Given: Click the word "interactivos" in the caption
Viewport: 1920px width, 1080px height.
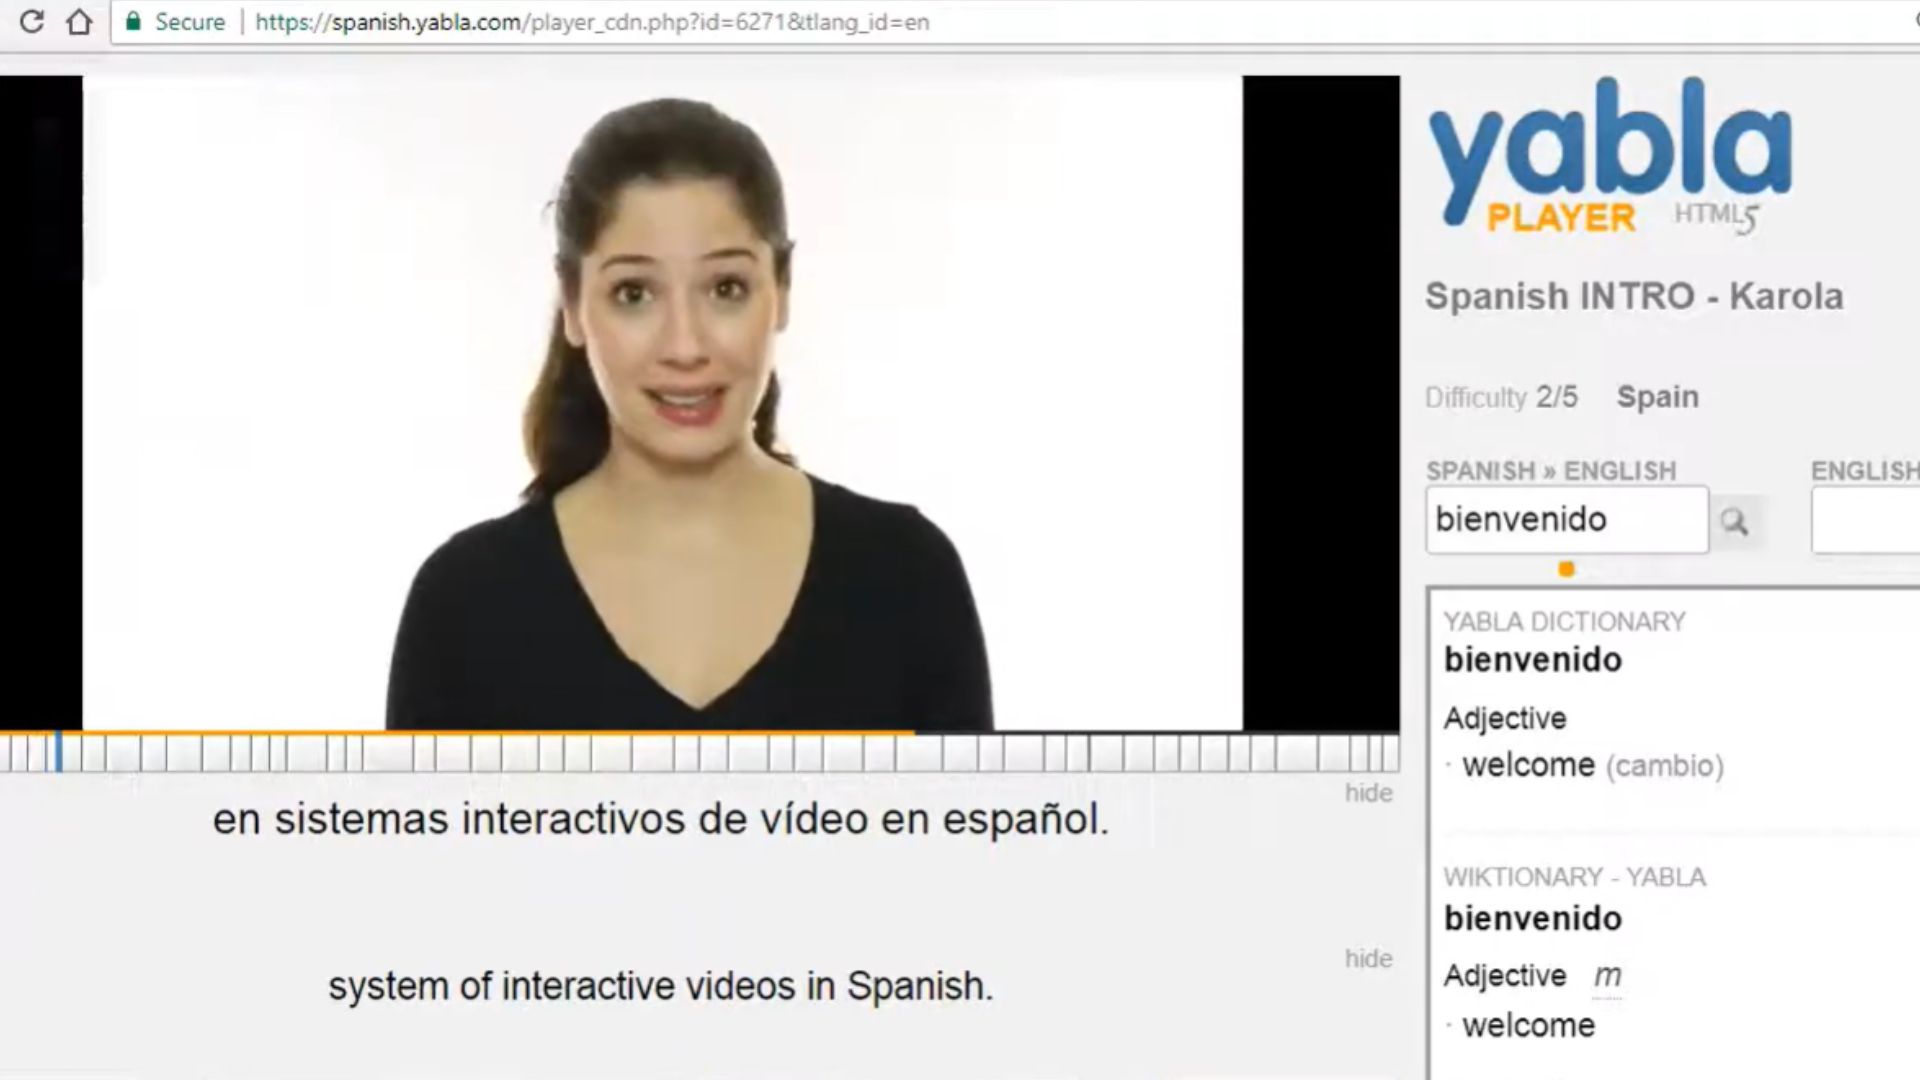Looking at the screenshot, I should point(574,820).
